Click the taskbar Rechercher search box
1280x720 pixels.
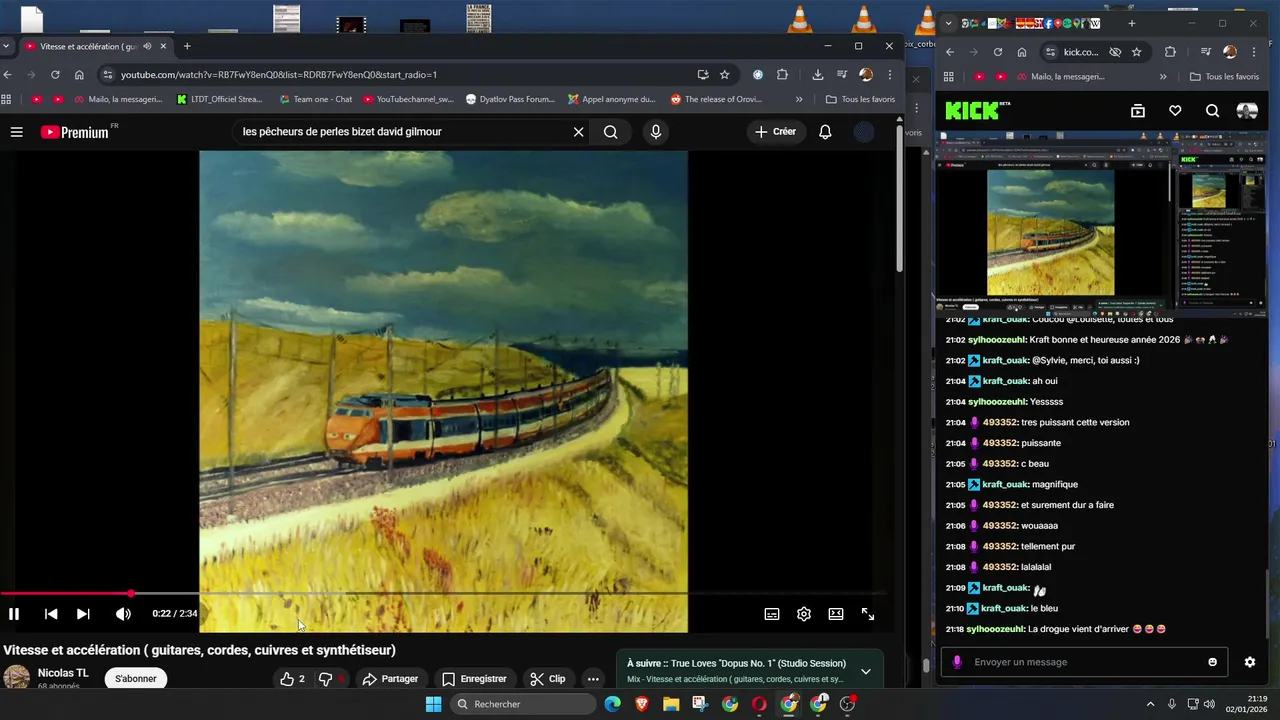coord(522,704)
